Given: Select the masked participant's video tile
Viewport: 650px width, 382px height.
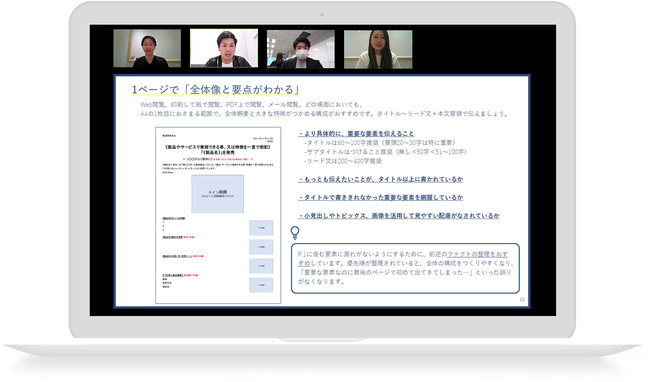Looking at the screenshot, I should pos(301,49).
